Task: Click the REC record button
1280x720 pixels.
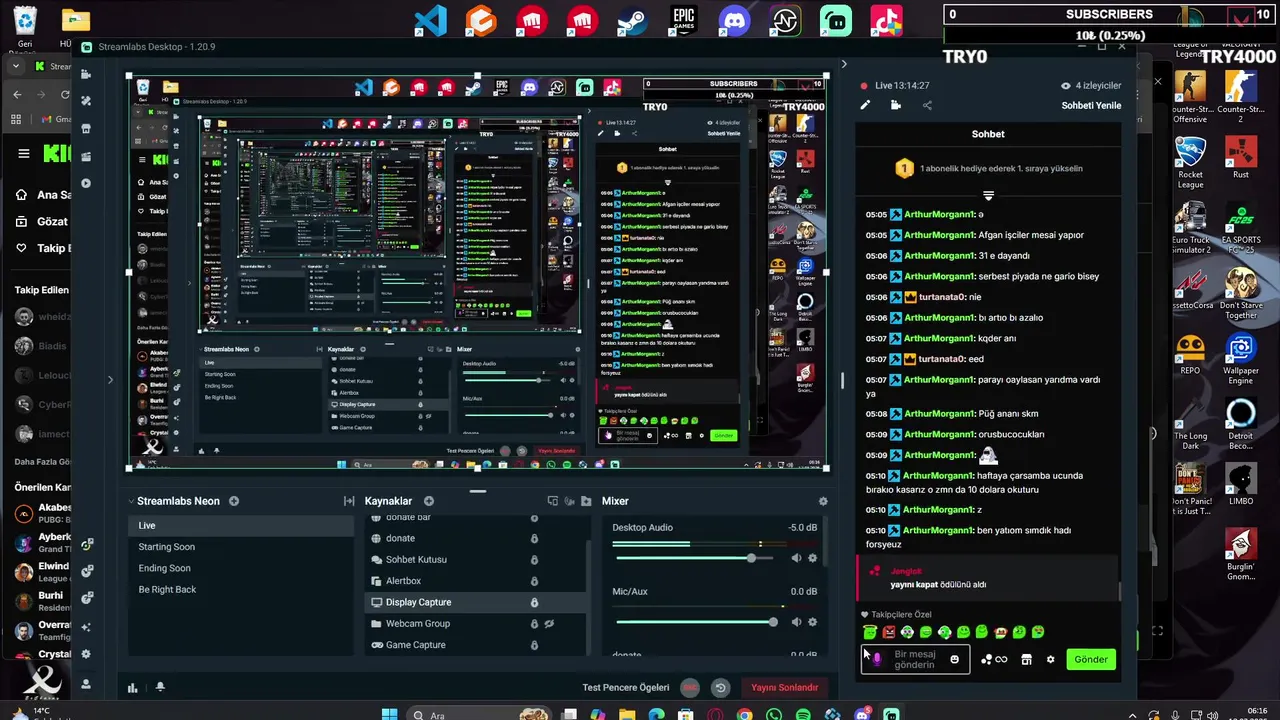Action: point(690,687)
